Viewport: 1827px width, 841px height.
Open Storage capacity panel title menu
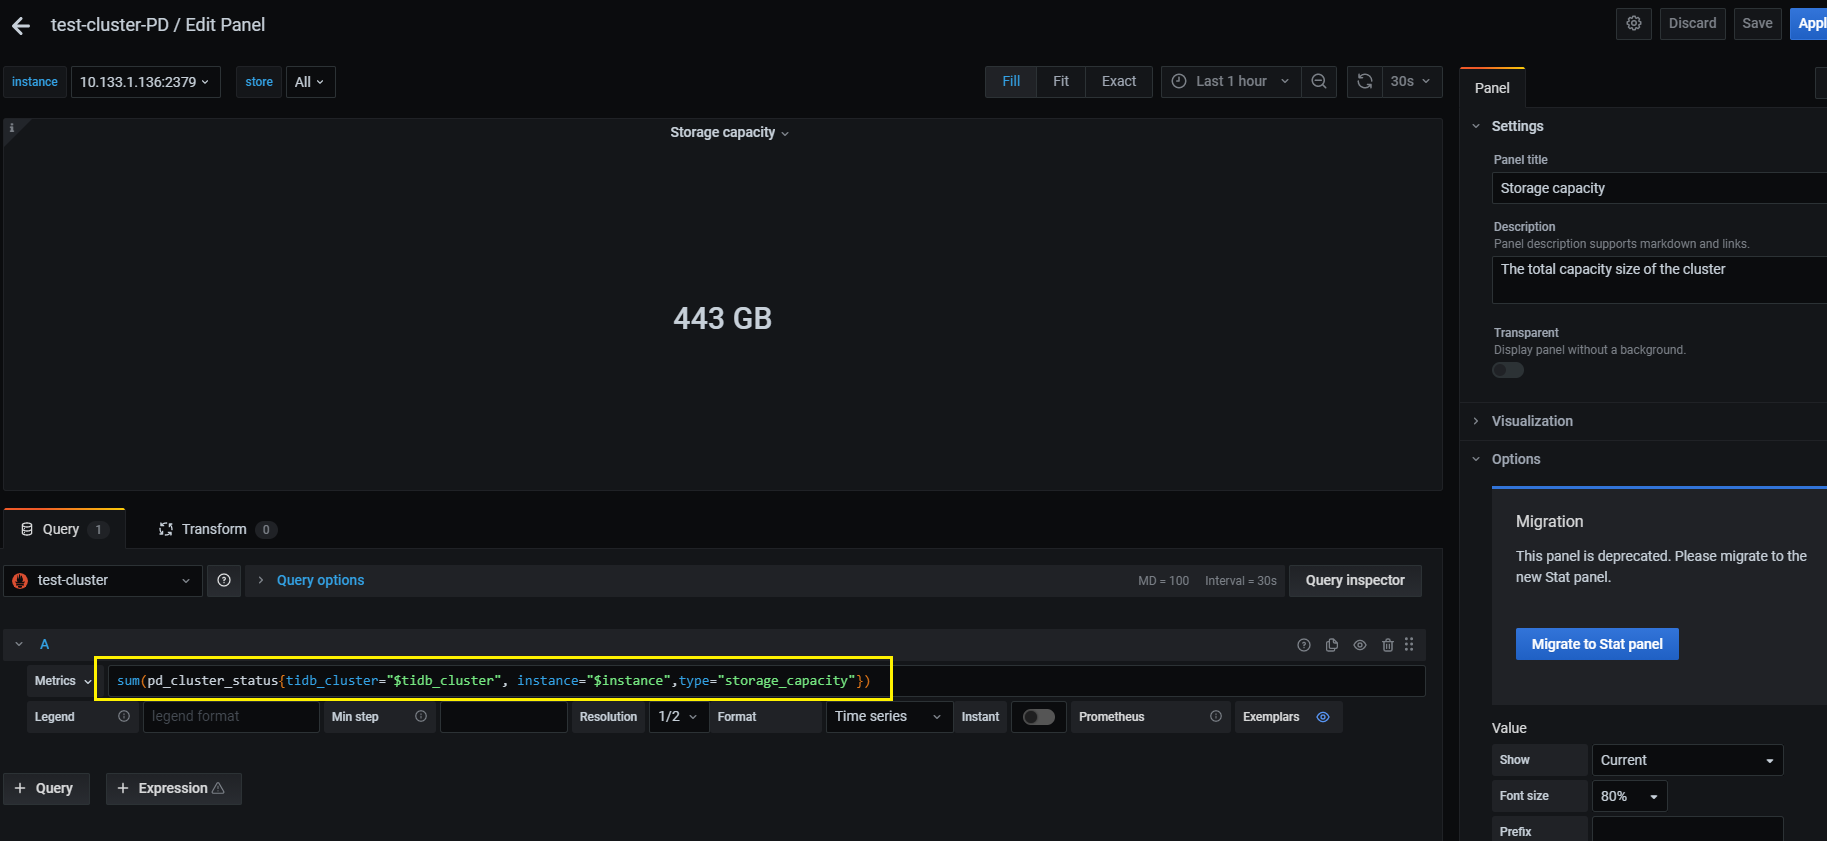(729, 133)
